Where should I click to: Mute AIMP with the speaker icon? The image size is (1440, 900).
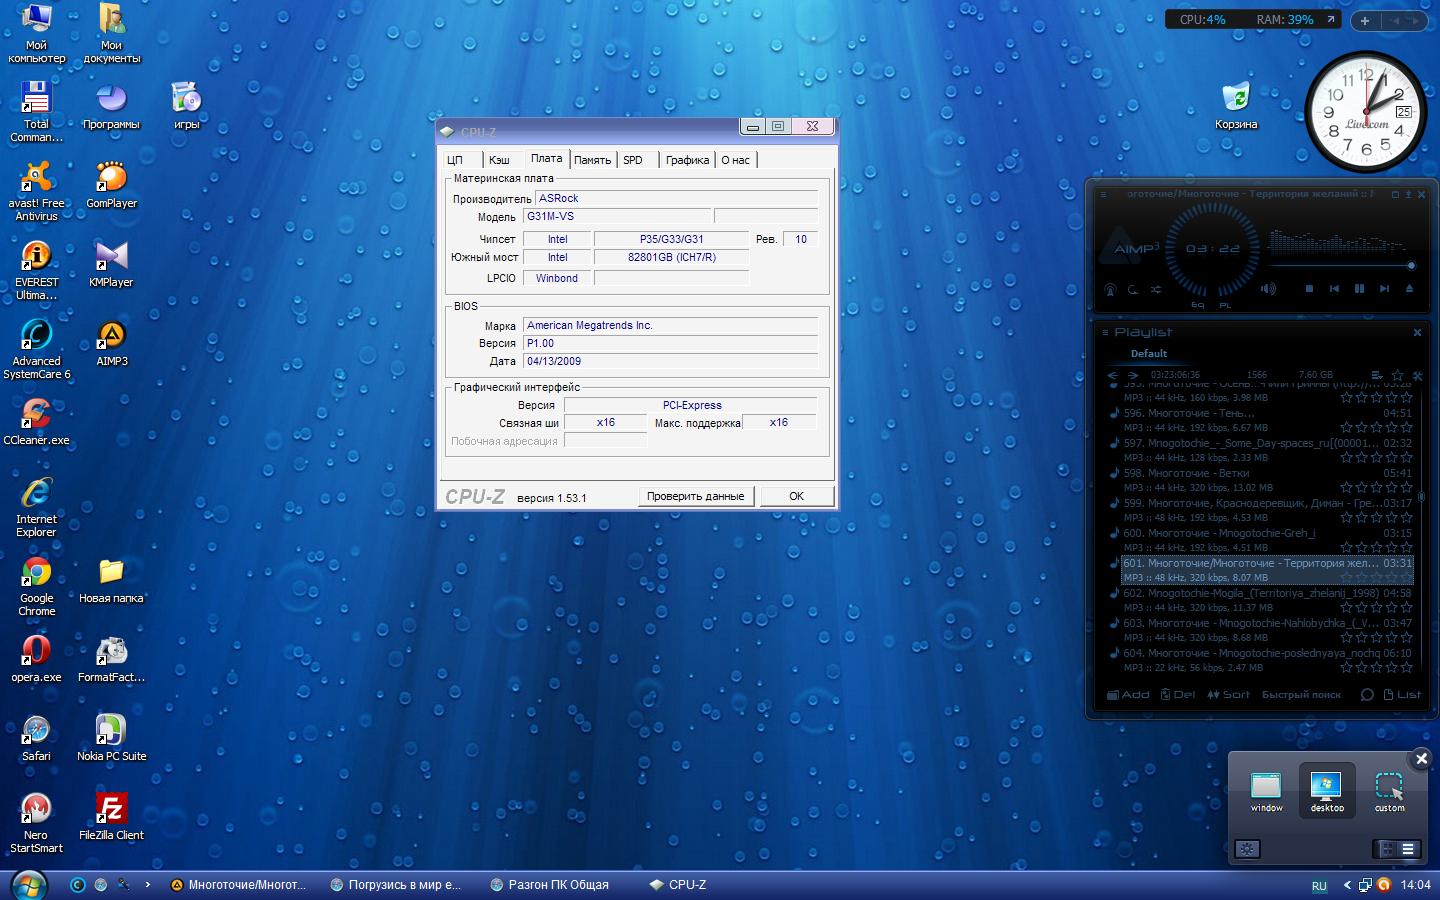(x=1268, y=289)
